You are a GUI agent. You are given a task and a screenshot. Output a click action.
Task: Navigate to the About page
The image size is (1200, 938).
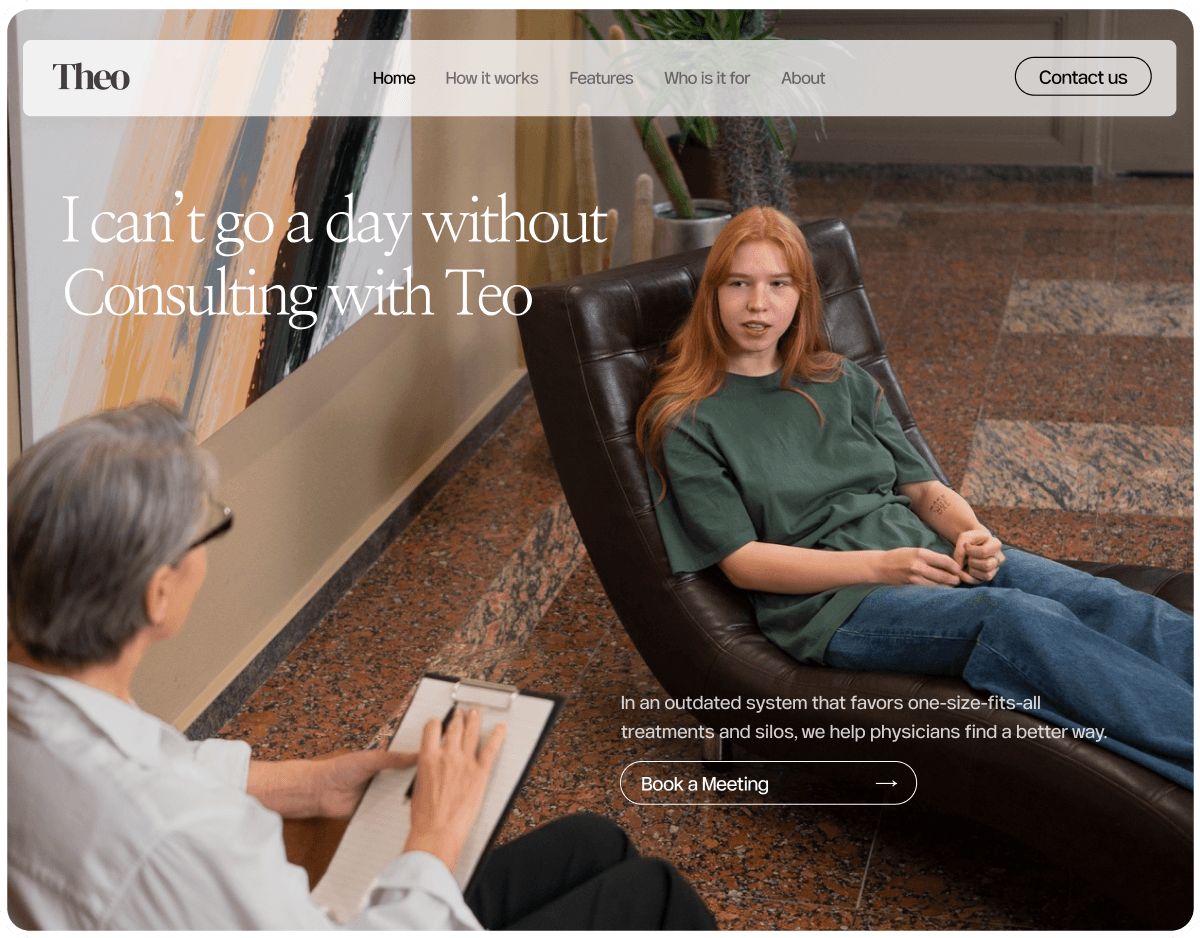(x=803, y=78)
